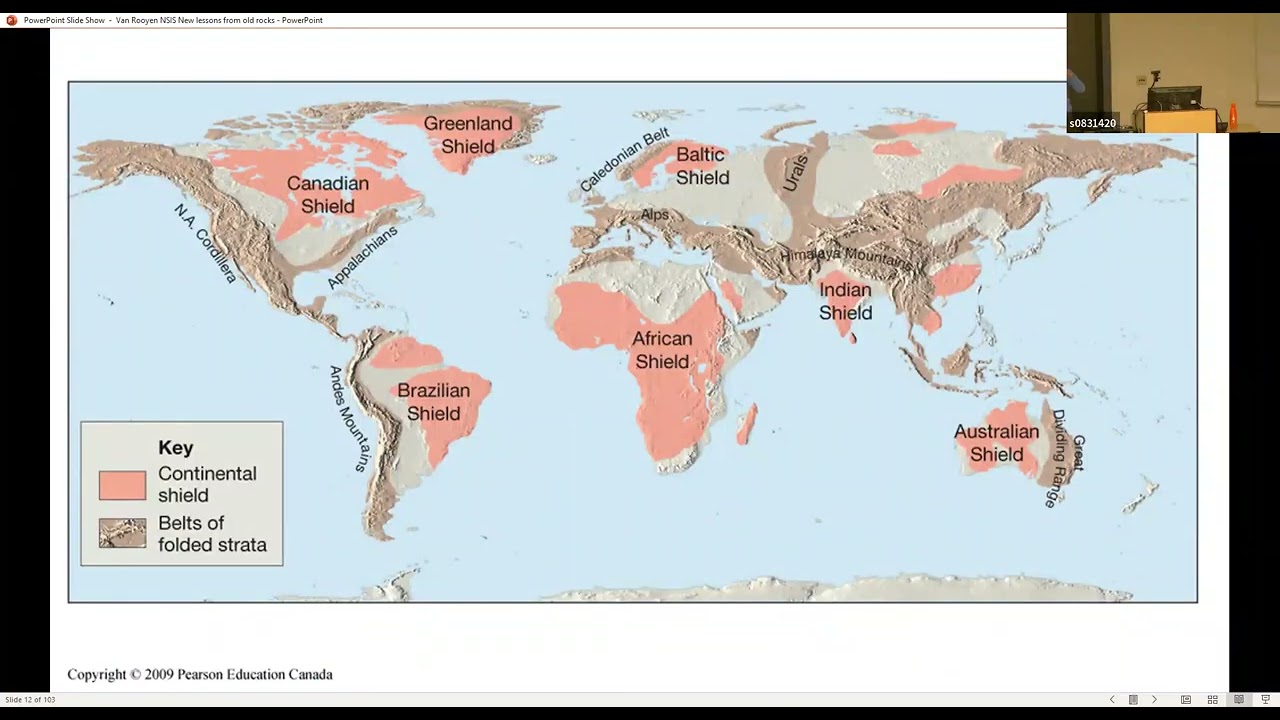Click the 'Belts of folded strata' legend text
This screenshot has height=720, width=1280.
click(x=212, y=534)
